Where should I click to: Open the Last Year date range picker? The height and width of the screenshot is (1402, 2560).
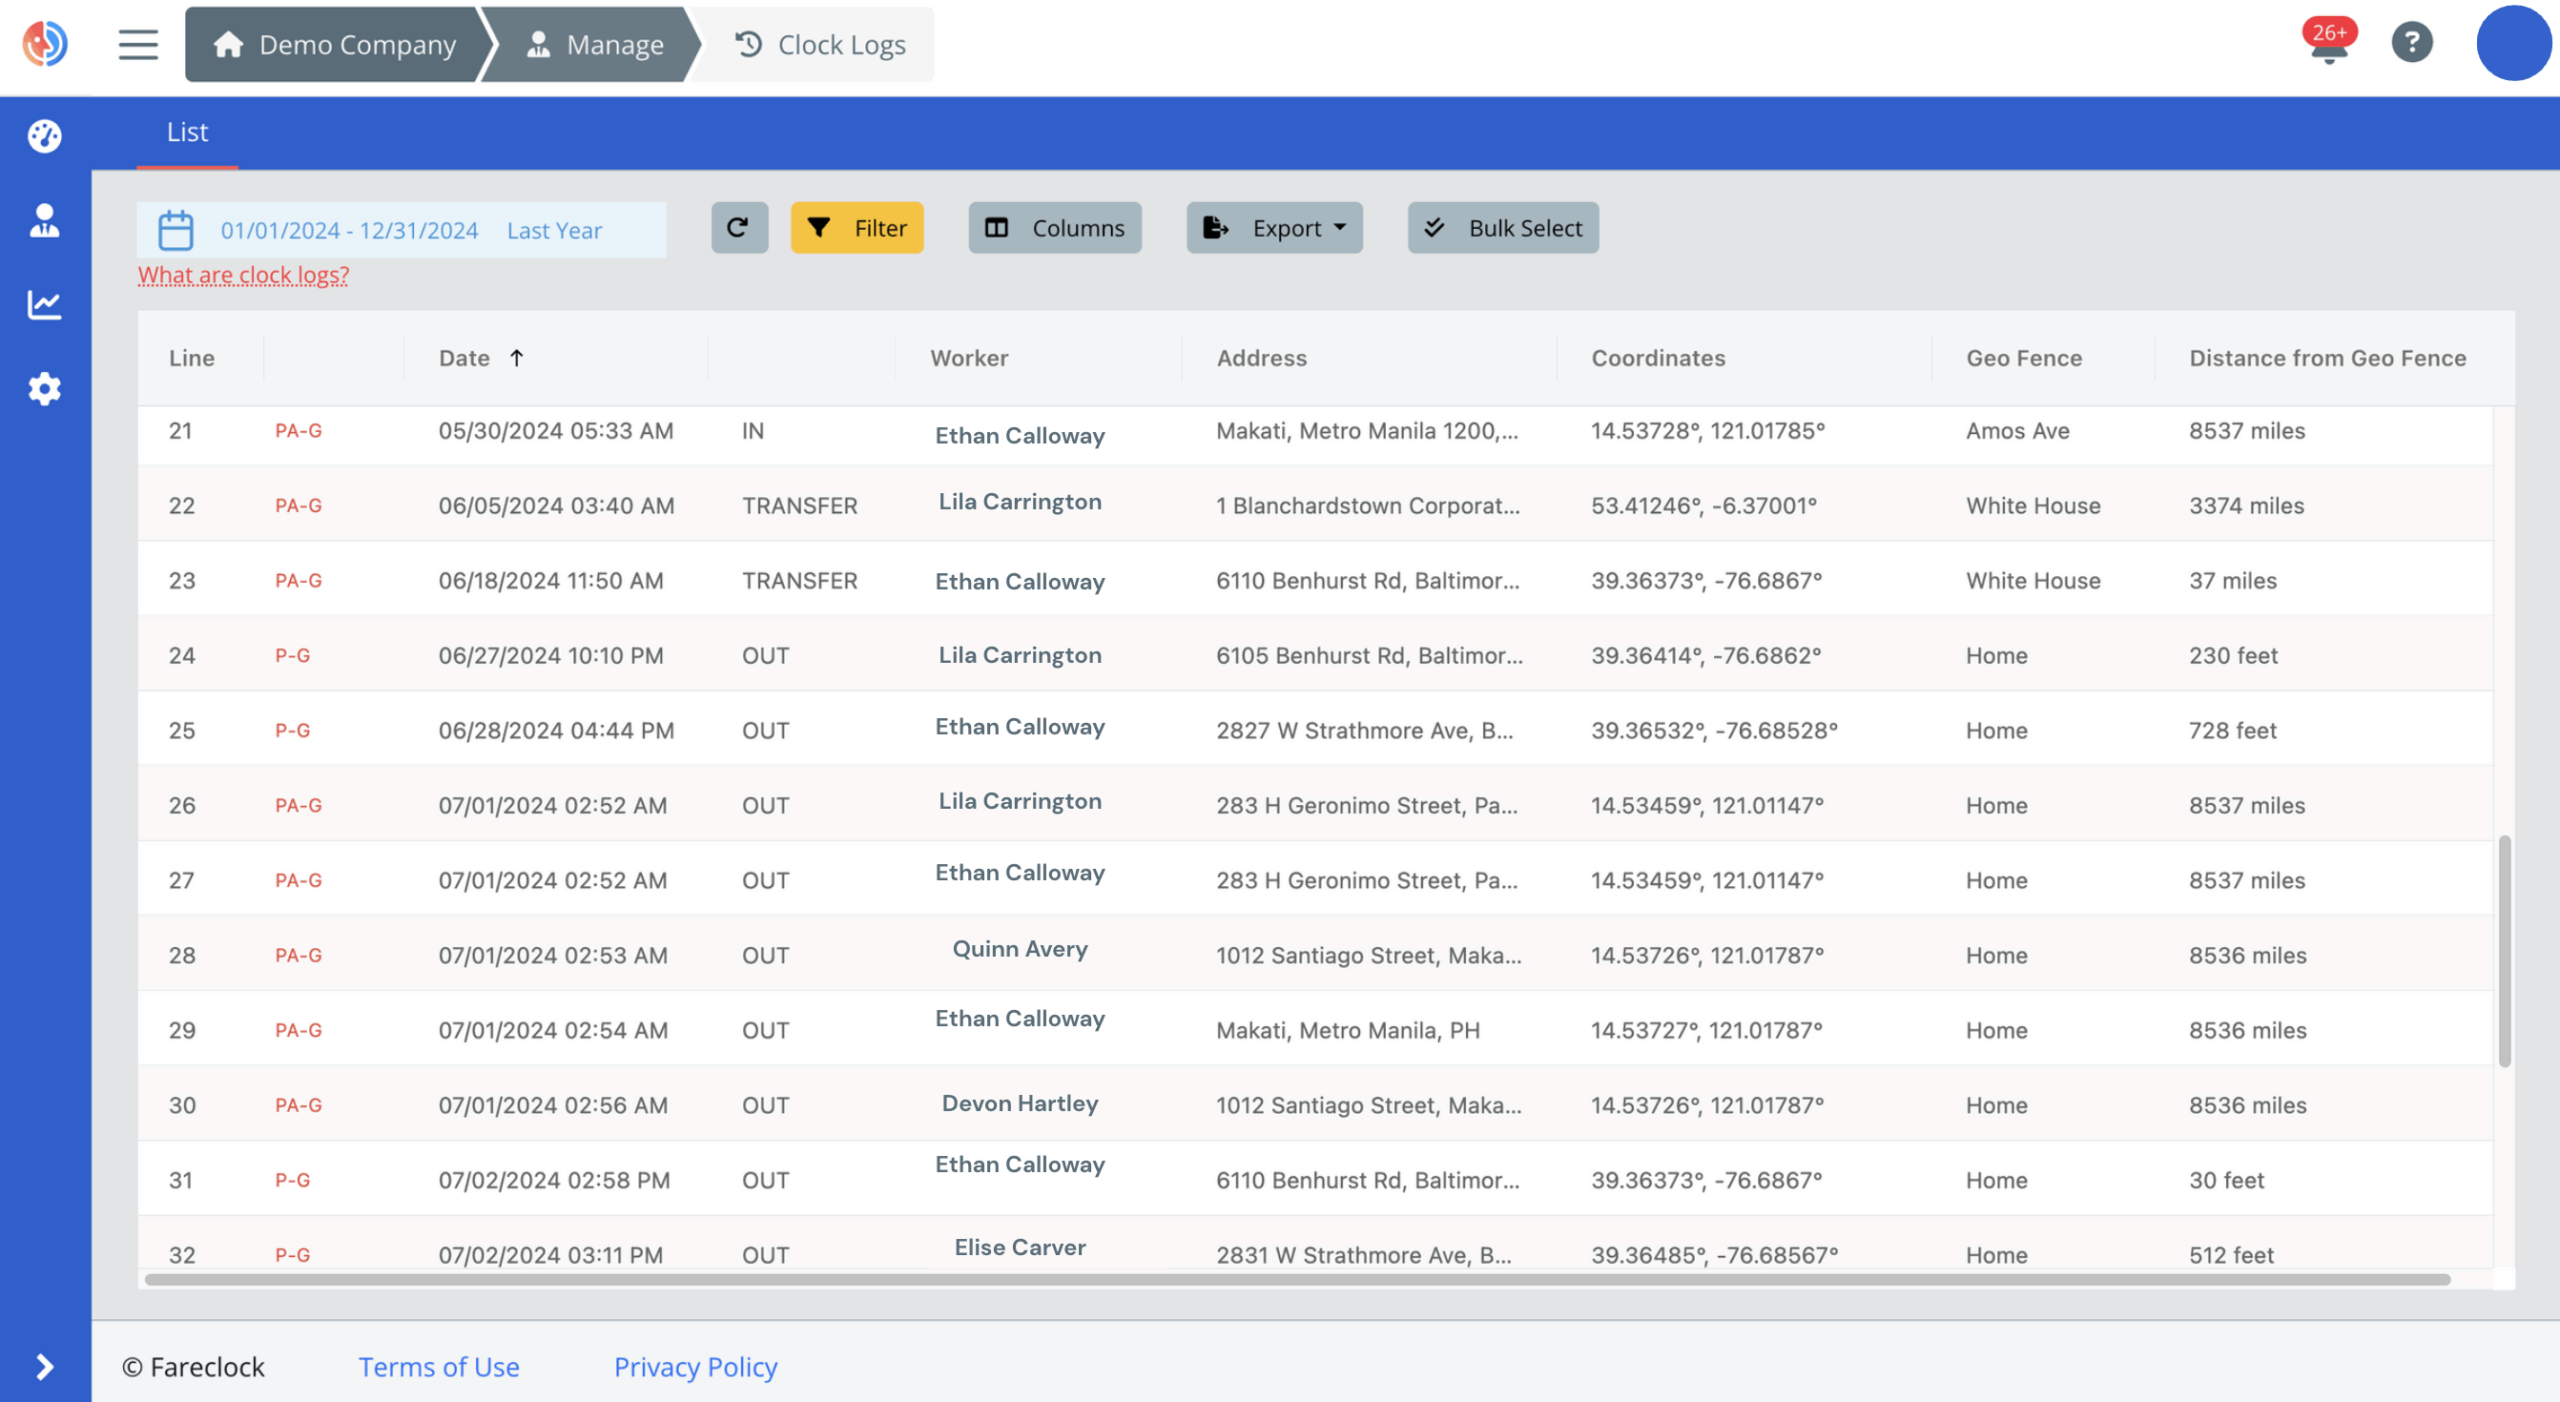pyautogui.click(x=554, y=230)
